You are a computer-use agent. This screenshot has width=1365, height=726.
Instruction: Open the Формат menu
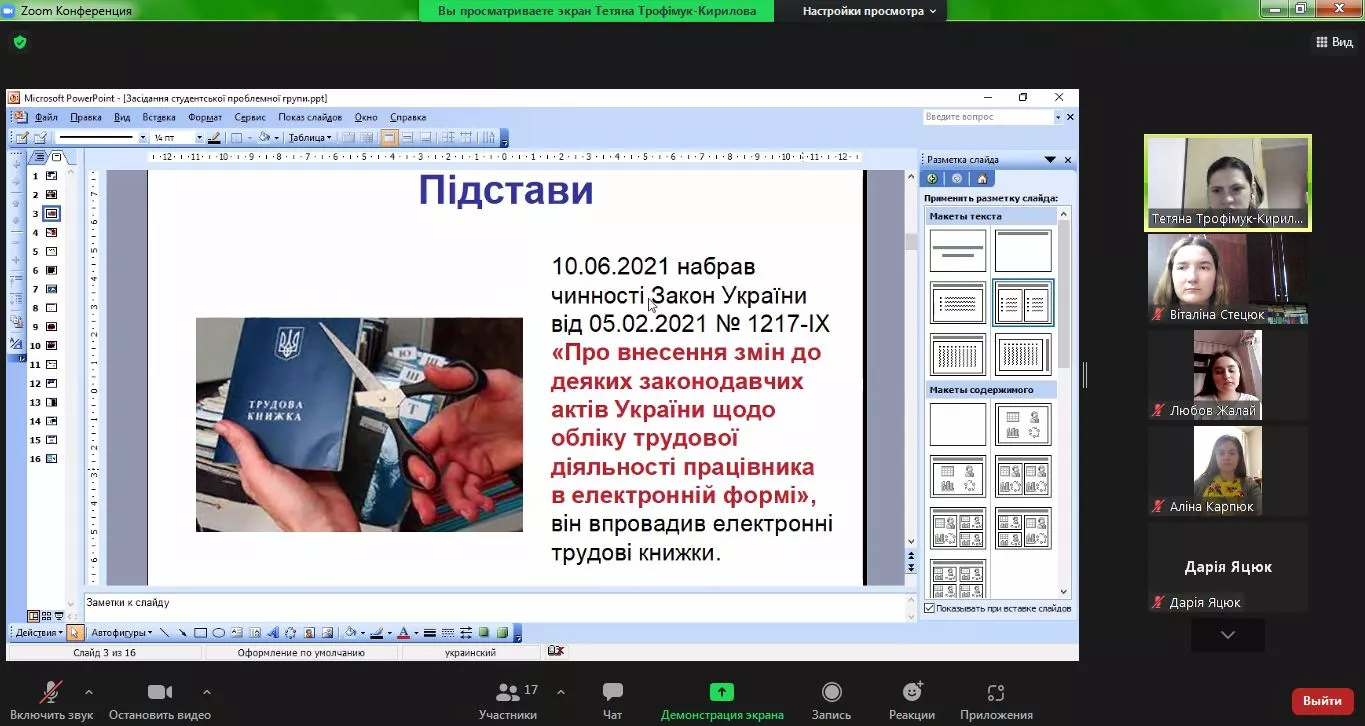(x=205, y=117)
